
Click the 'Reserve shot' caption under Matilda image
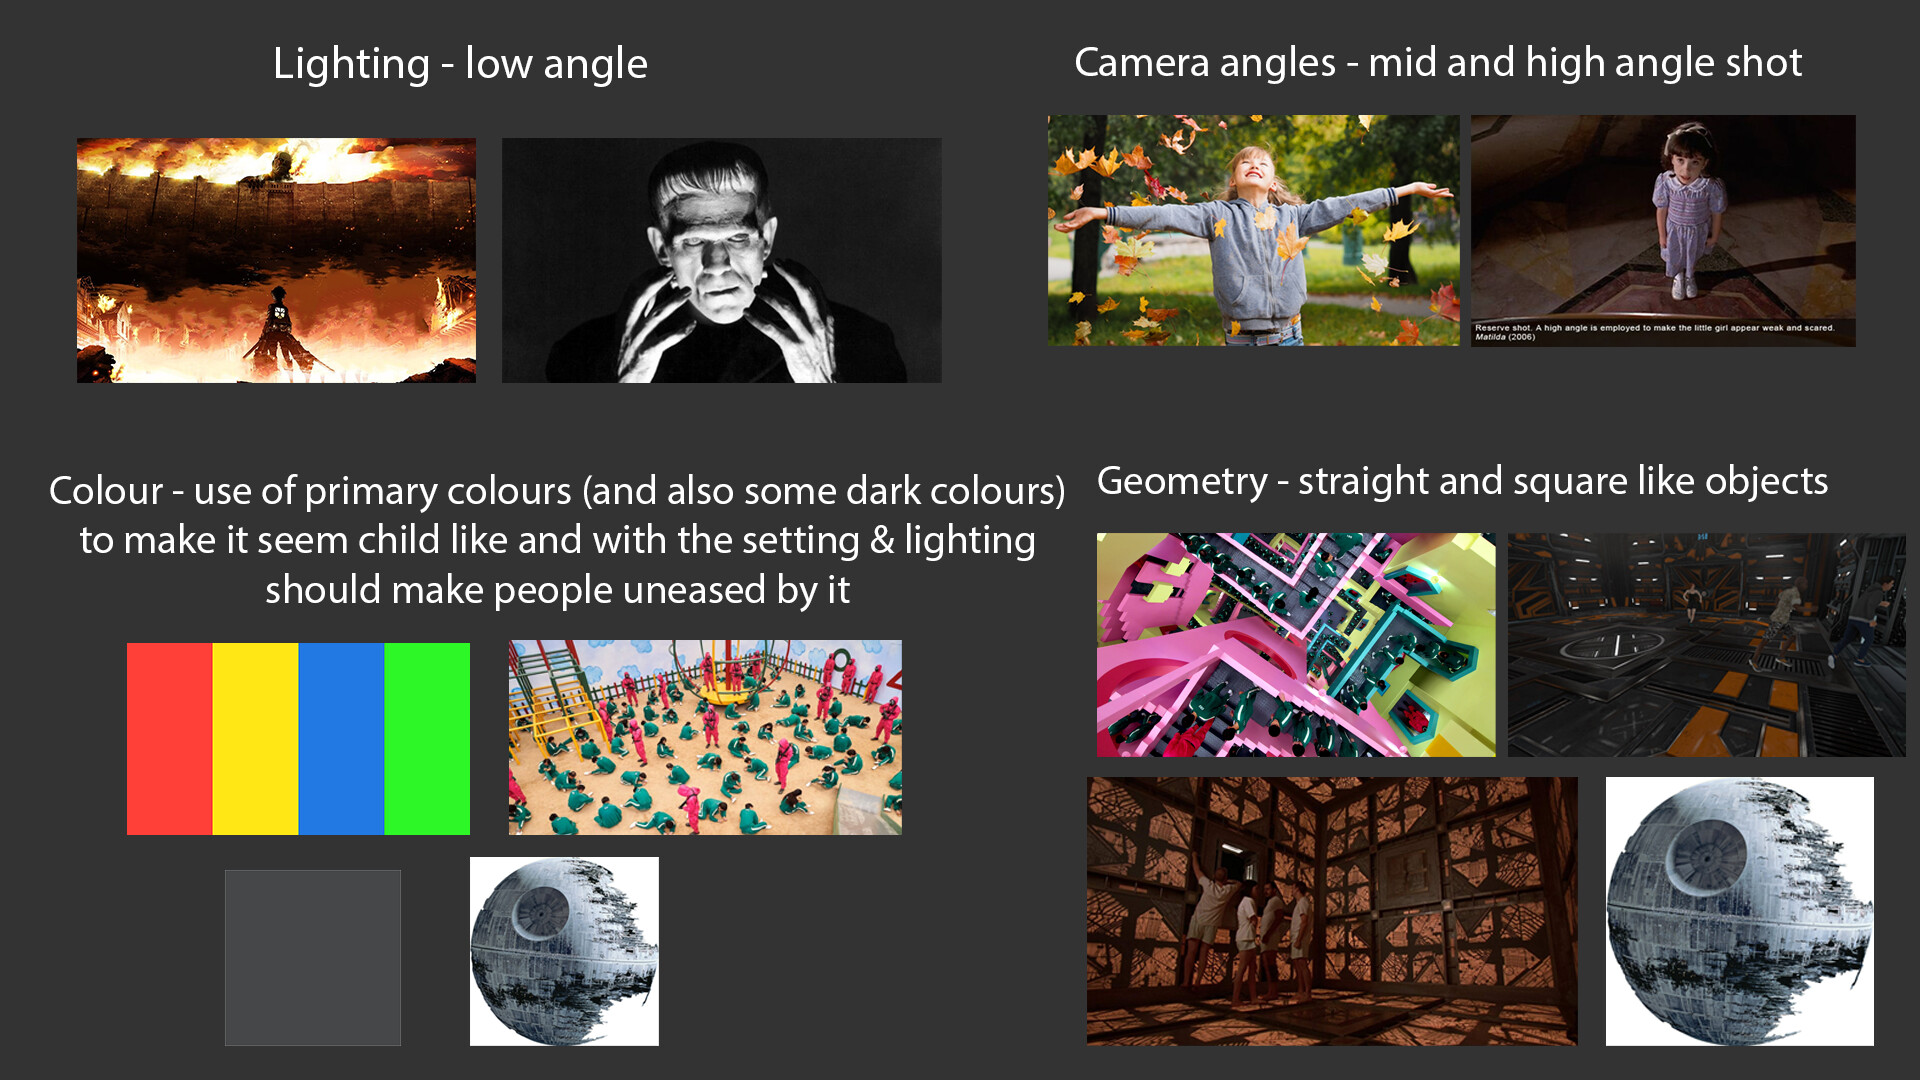point(1655,332)
